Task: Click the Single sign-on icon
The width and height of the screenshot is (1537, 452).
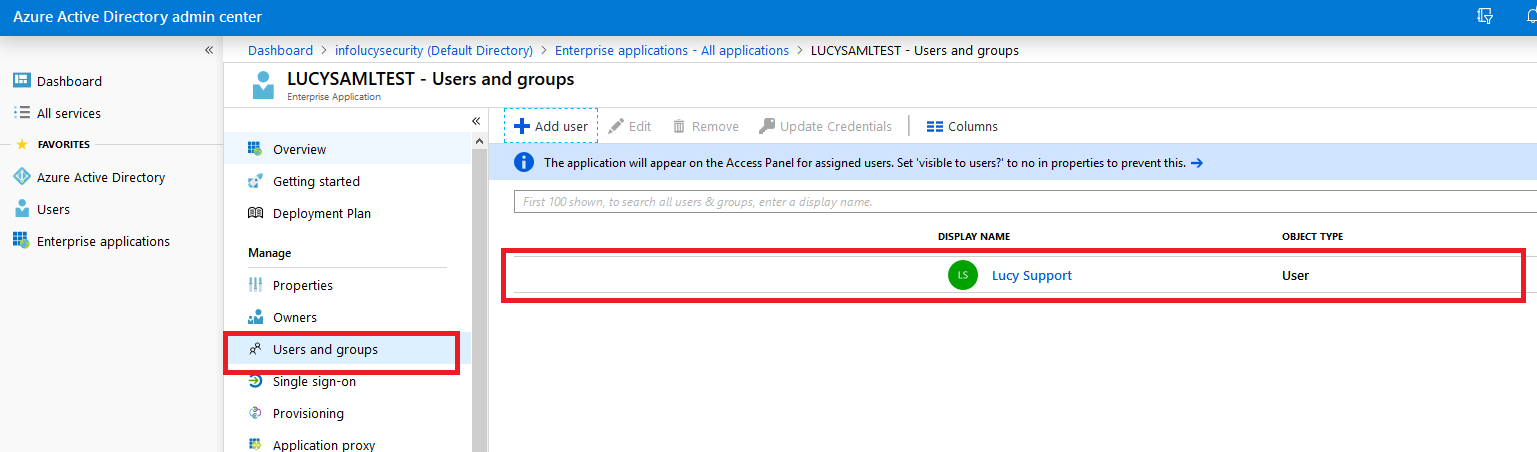Action: tap(255, 381)
